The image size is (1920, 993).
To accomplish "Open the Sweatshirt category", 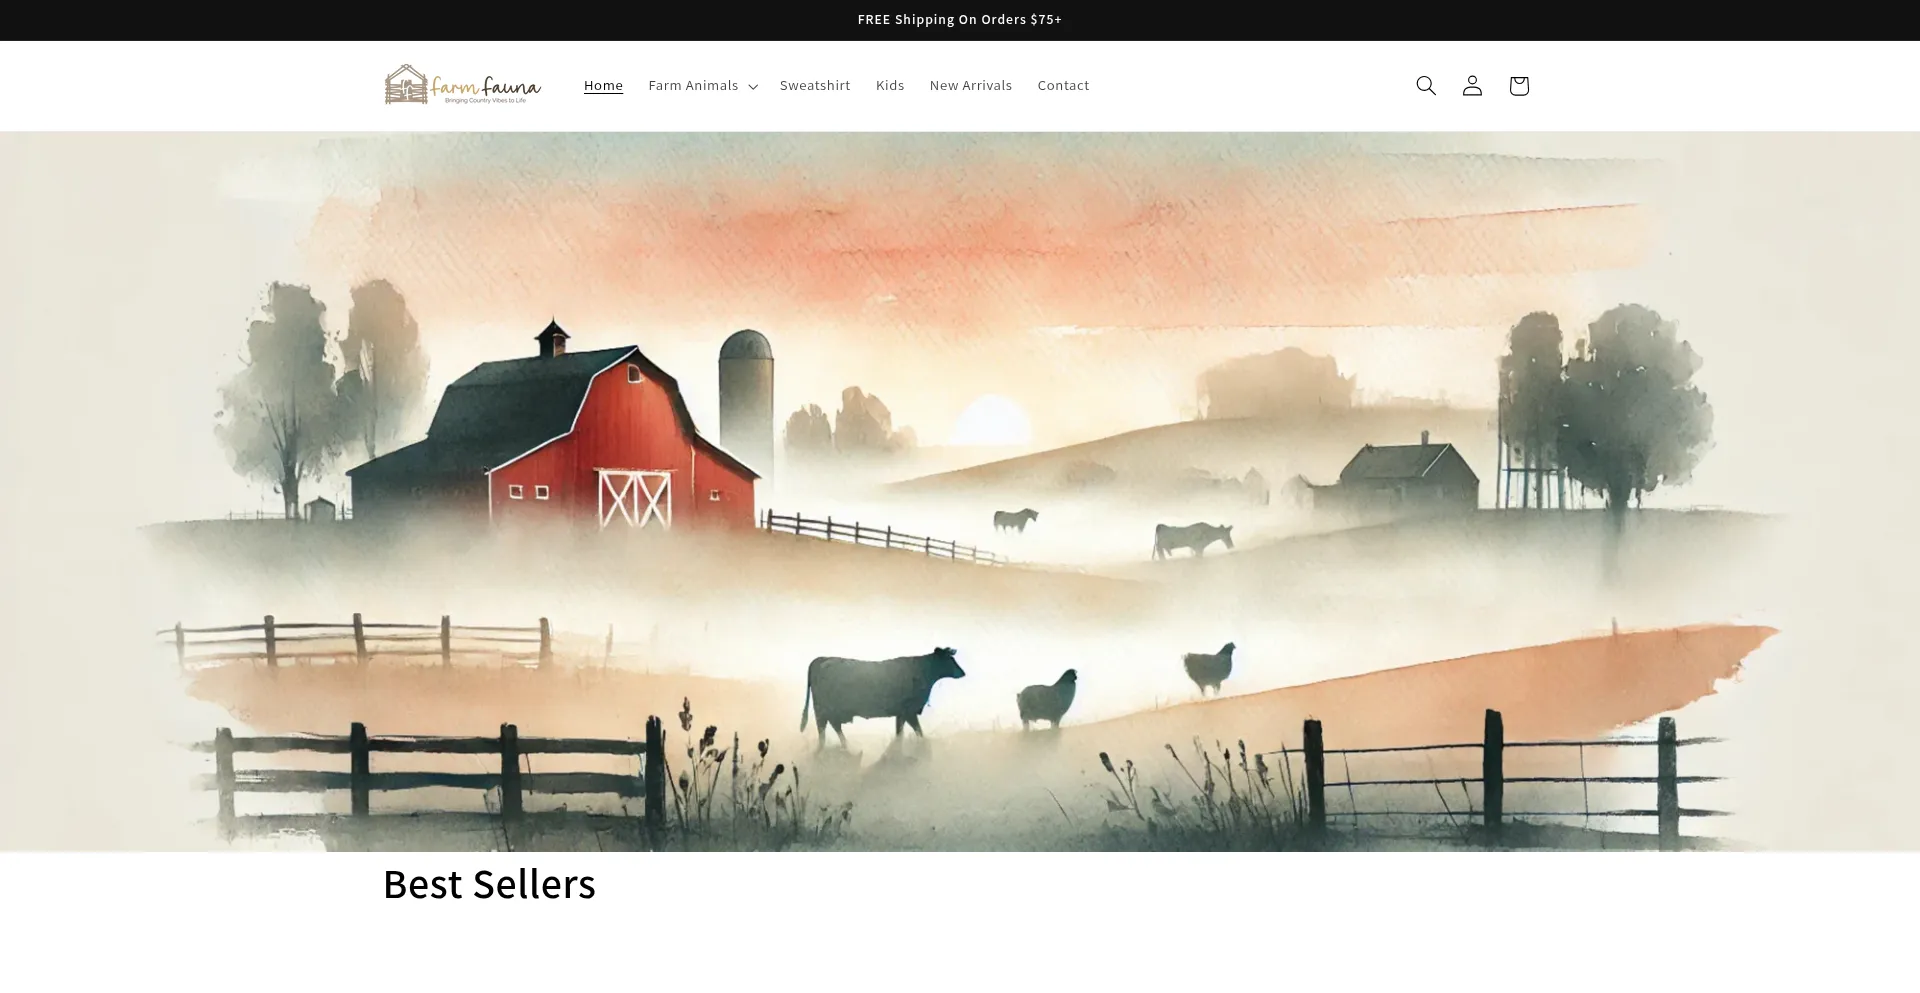I will coord(815,86).
